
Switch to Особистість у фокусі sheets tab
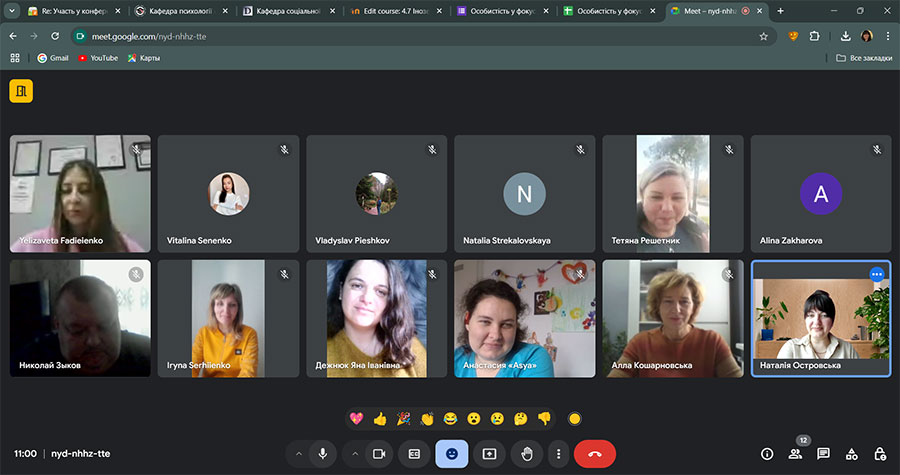(610, 11)
